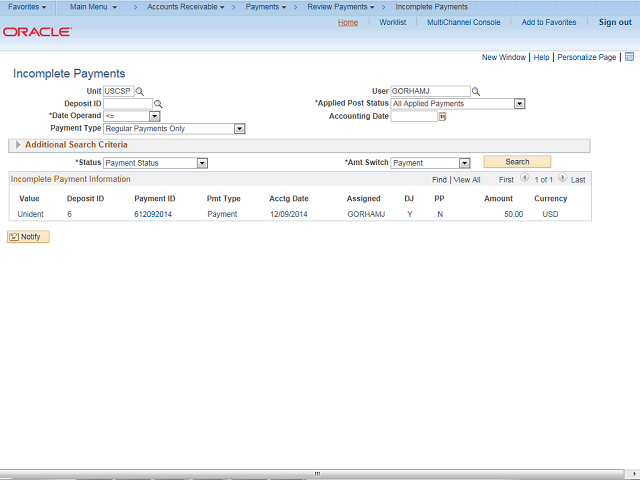The width and height of the screenshot is (640, 480).
Task: Click the Search button
Action: pyautogui.click(x=517, y=162)
